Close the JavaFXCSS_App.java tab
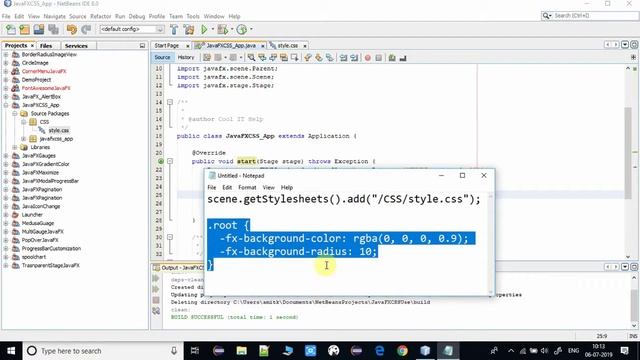The width and height of the screenshot is (640, 360). [263, 46]
